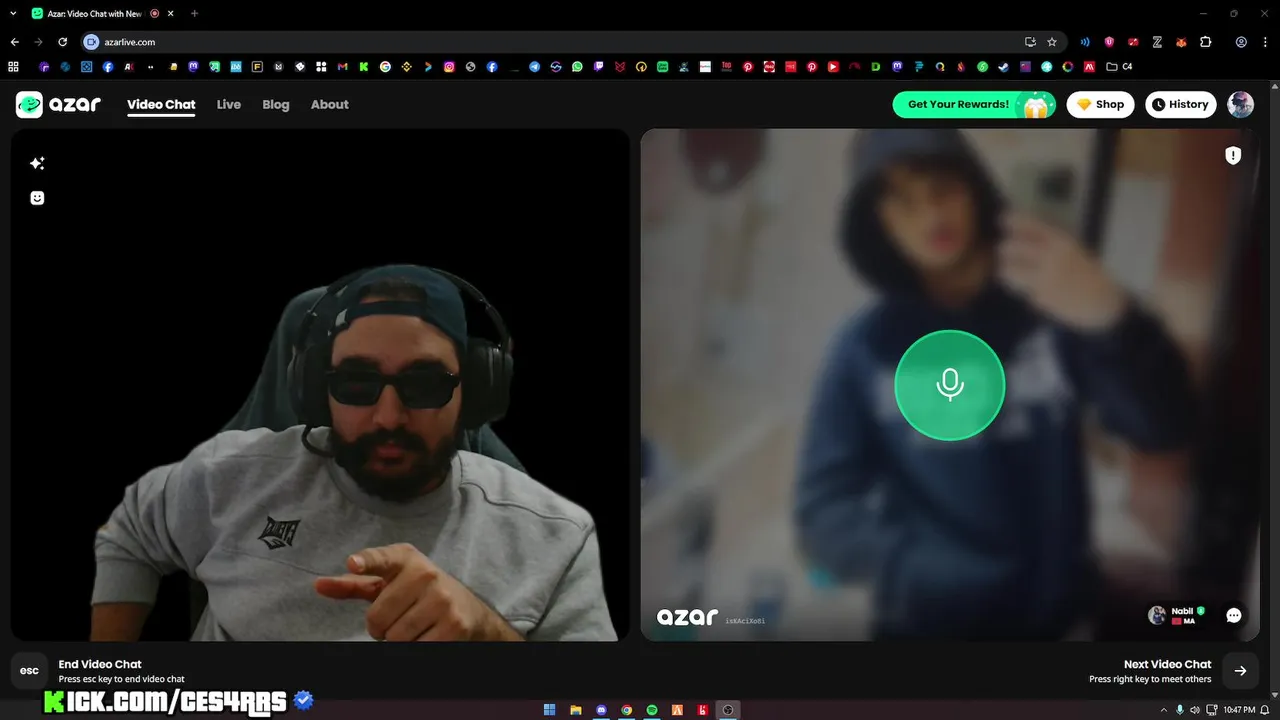
Task: Show hidden tray icons with the chevron
Action: [1162, 710]
